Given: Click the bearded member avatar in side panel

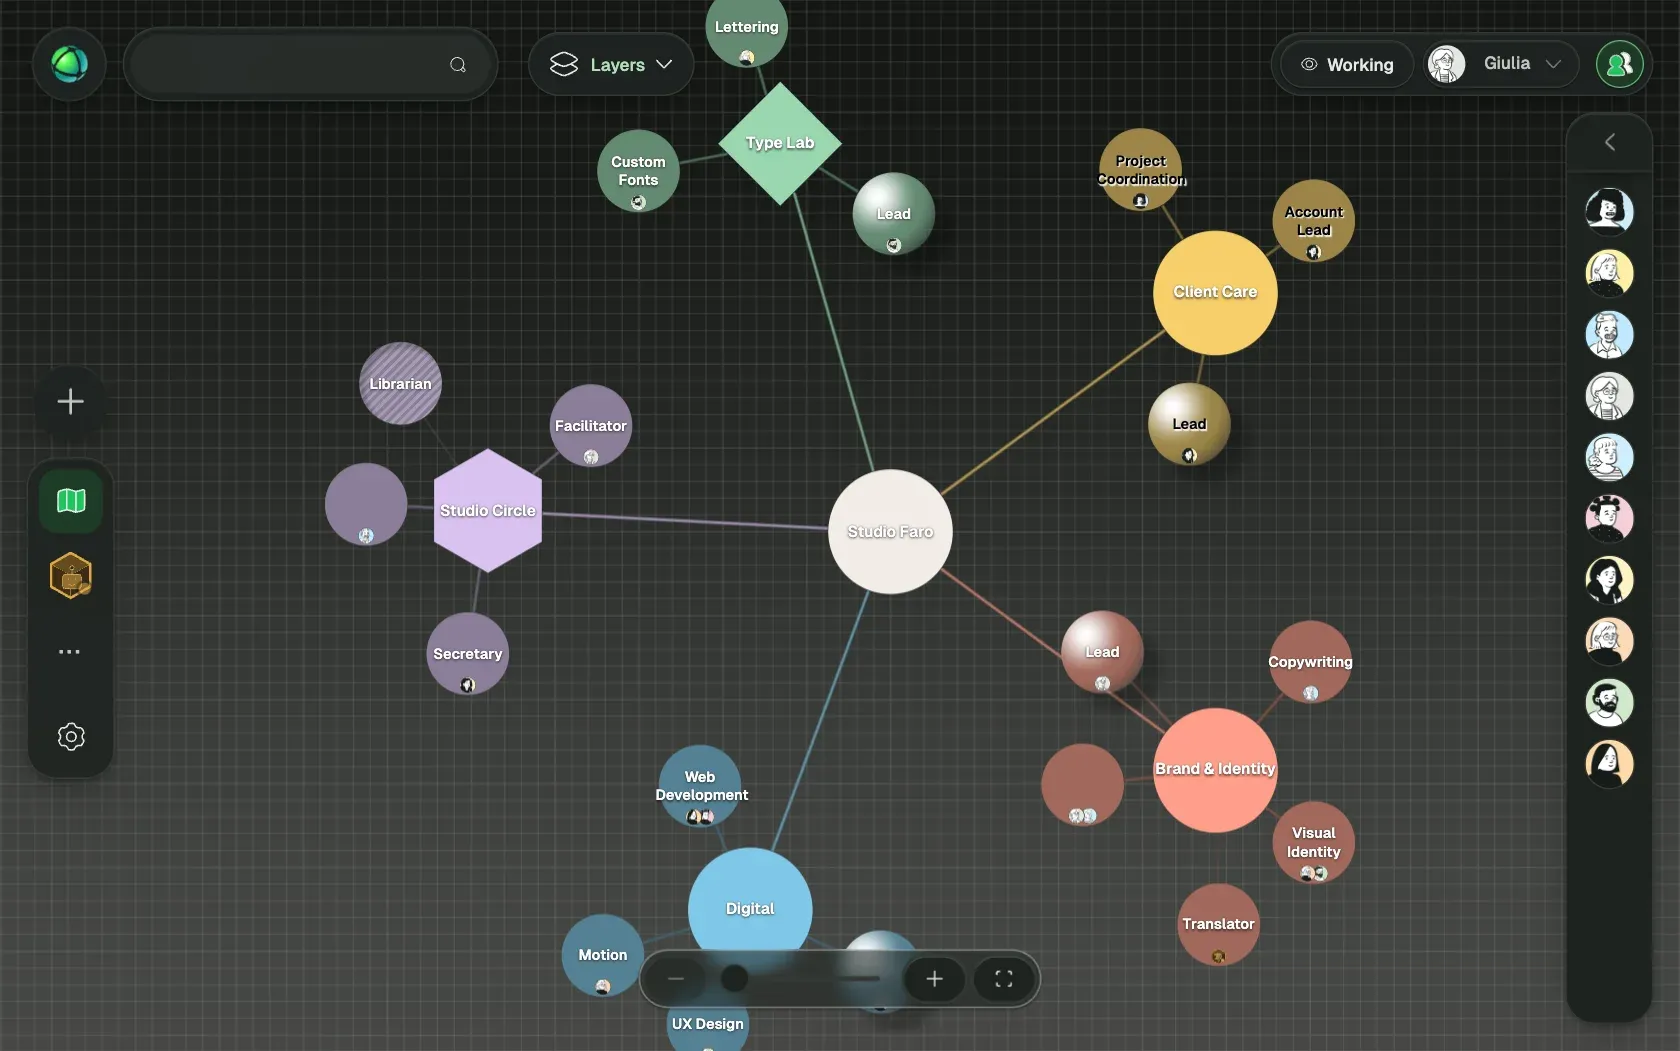Looking at the screenshot, I should click(1609, 703).
